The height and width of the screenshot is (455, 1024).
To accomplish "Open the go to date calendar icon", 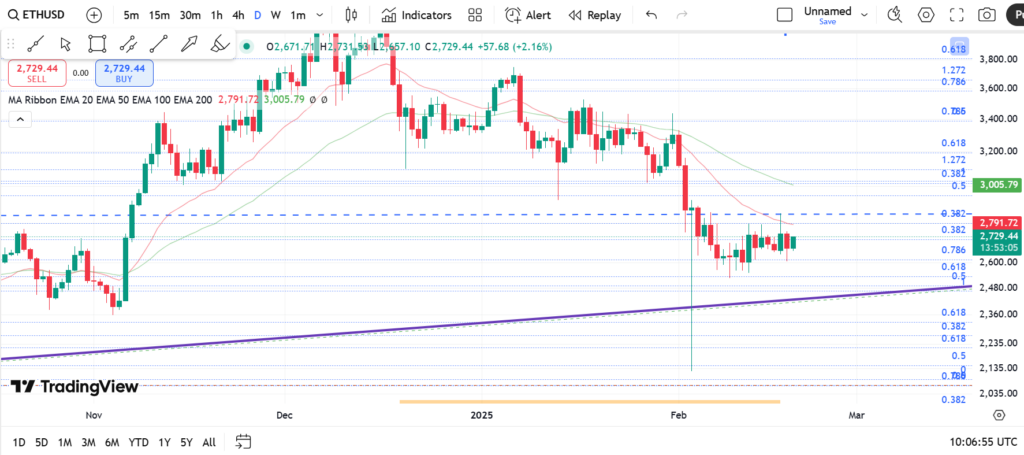I will (x=243, y=441).
